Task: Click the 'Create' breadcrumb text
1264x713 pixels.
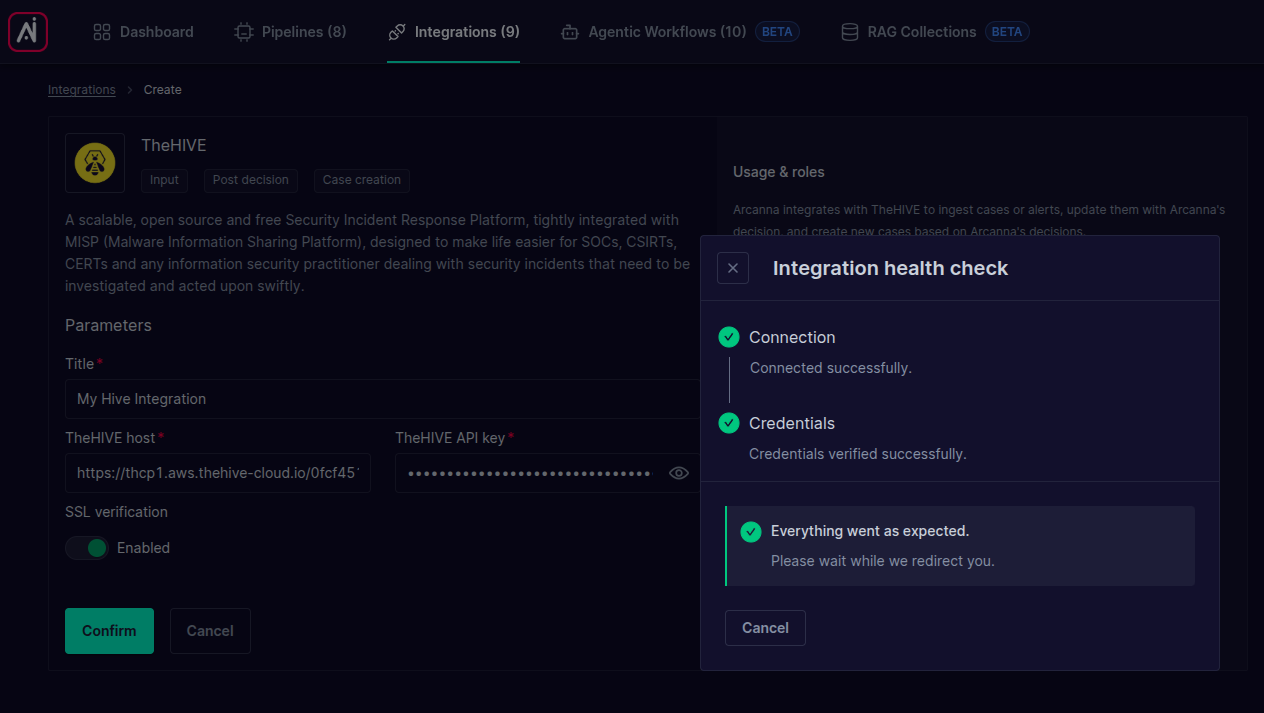Action: tap(163, 90)
